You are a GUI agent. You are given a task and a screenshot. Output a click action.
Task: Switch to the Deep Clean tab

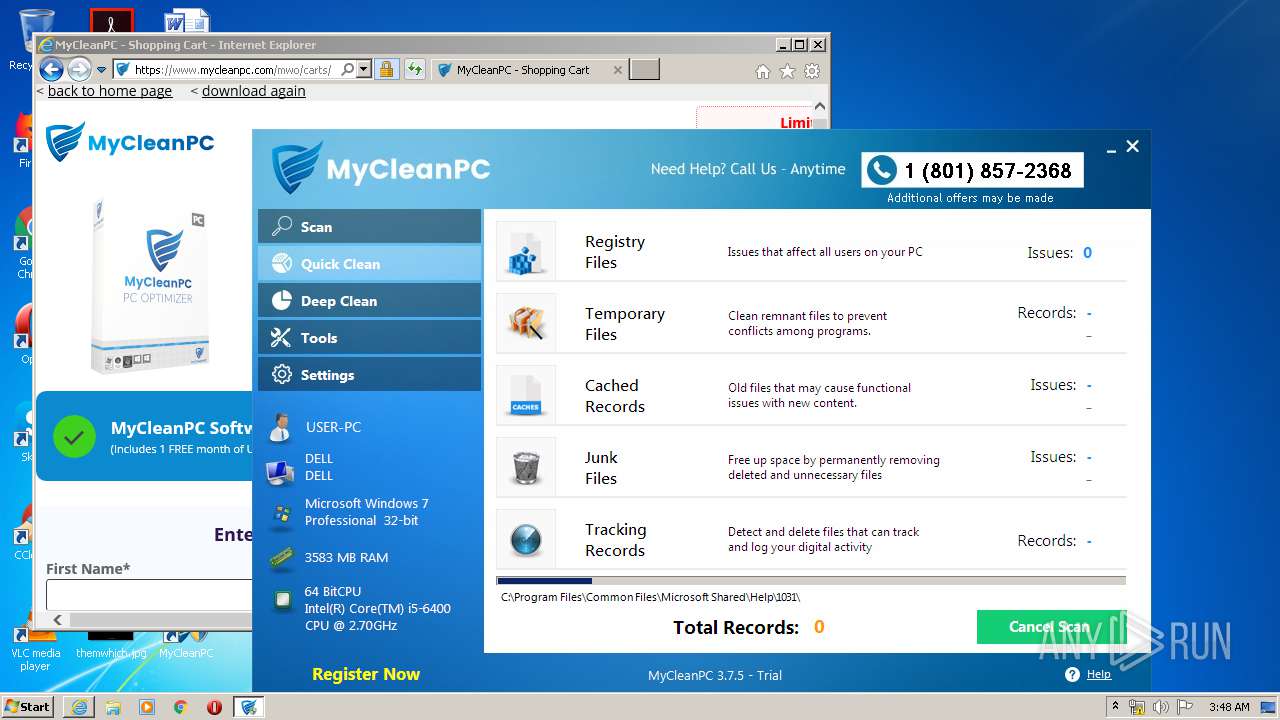[x=369, y=301]
